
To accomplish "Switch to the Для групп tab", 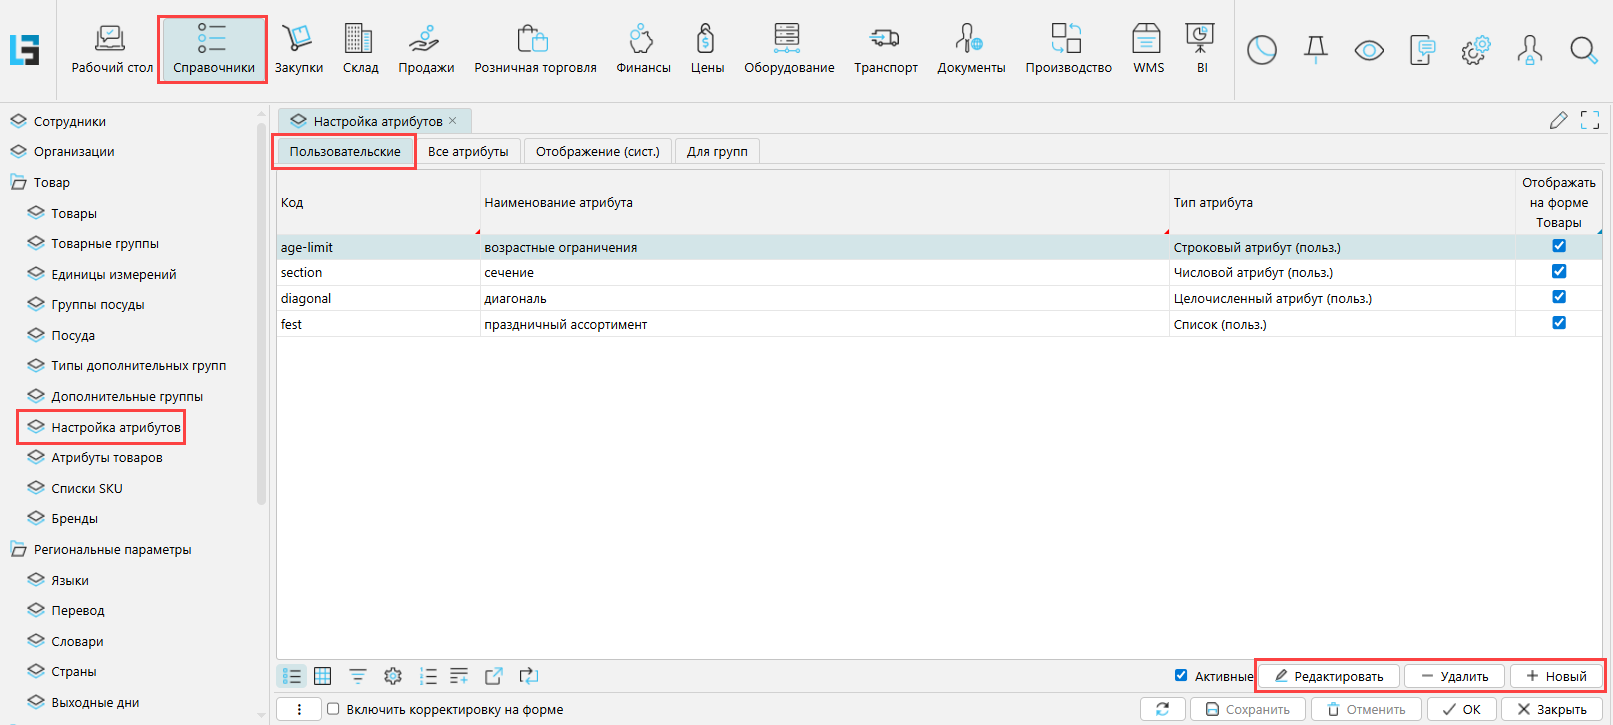I will pos(717,152).
